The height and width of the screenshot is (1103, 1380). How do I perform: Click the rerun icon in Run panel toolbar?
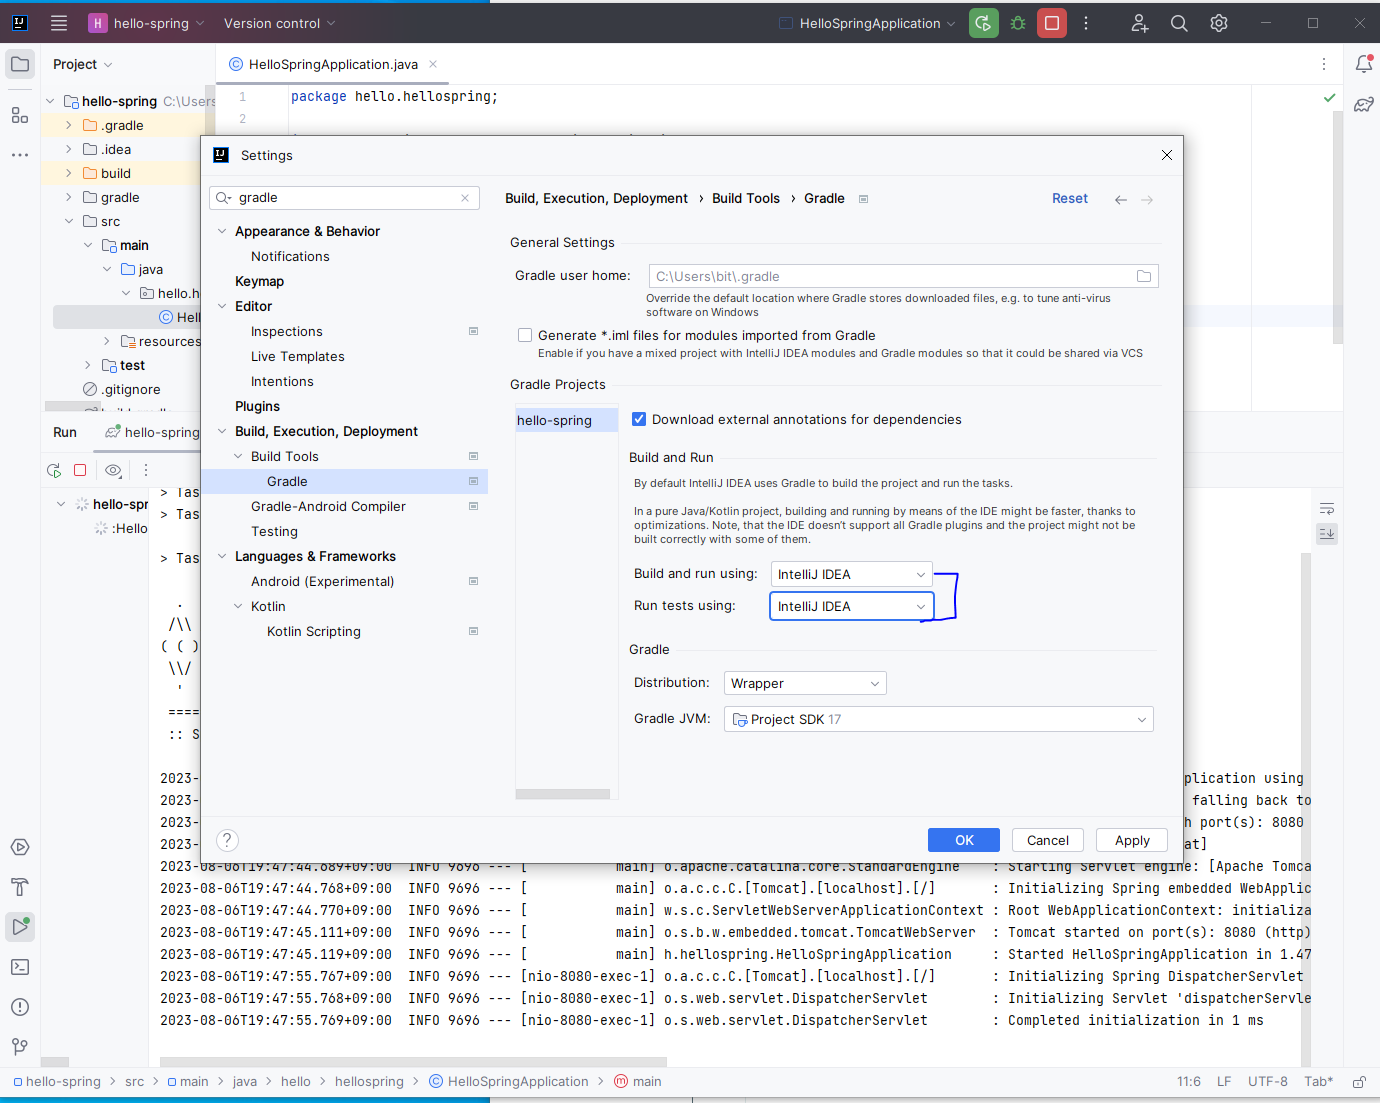click(54, 470)
